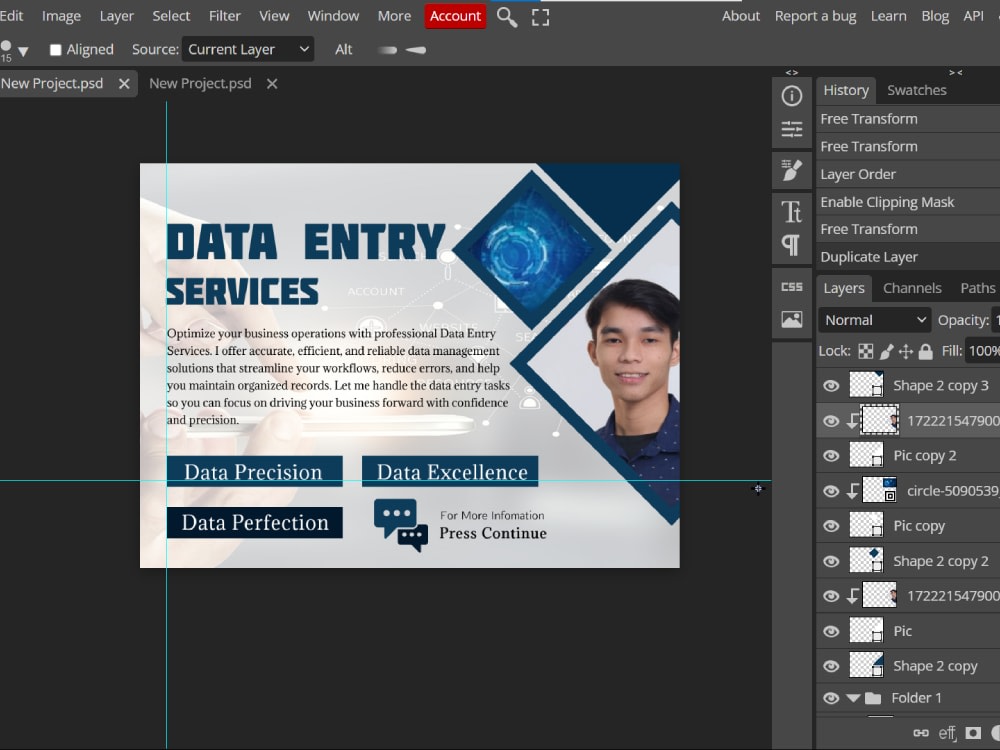Switch to second New Project.psd tab
Screen dimensions: 1000x750
pos(200,84)
